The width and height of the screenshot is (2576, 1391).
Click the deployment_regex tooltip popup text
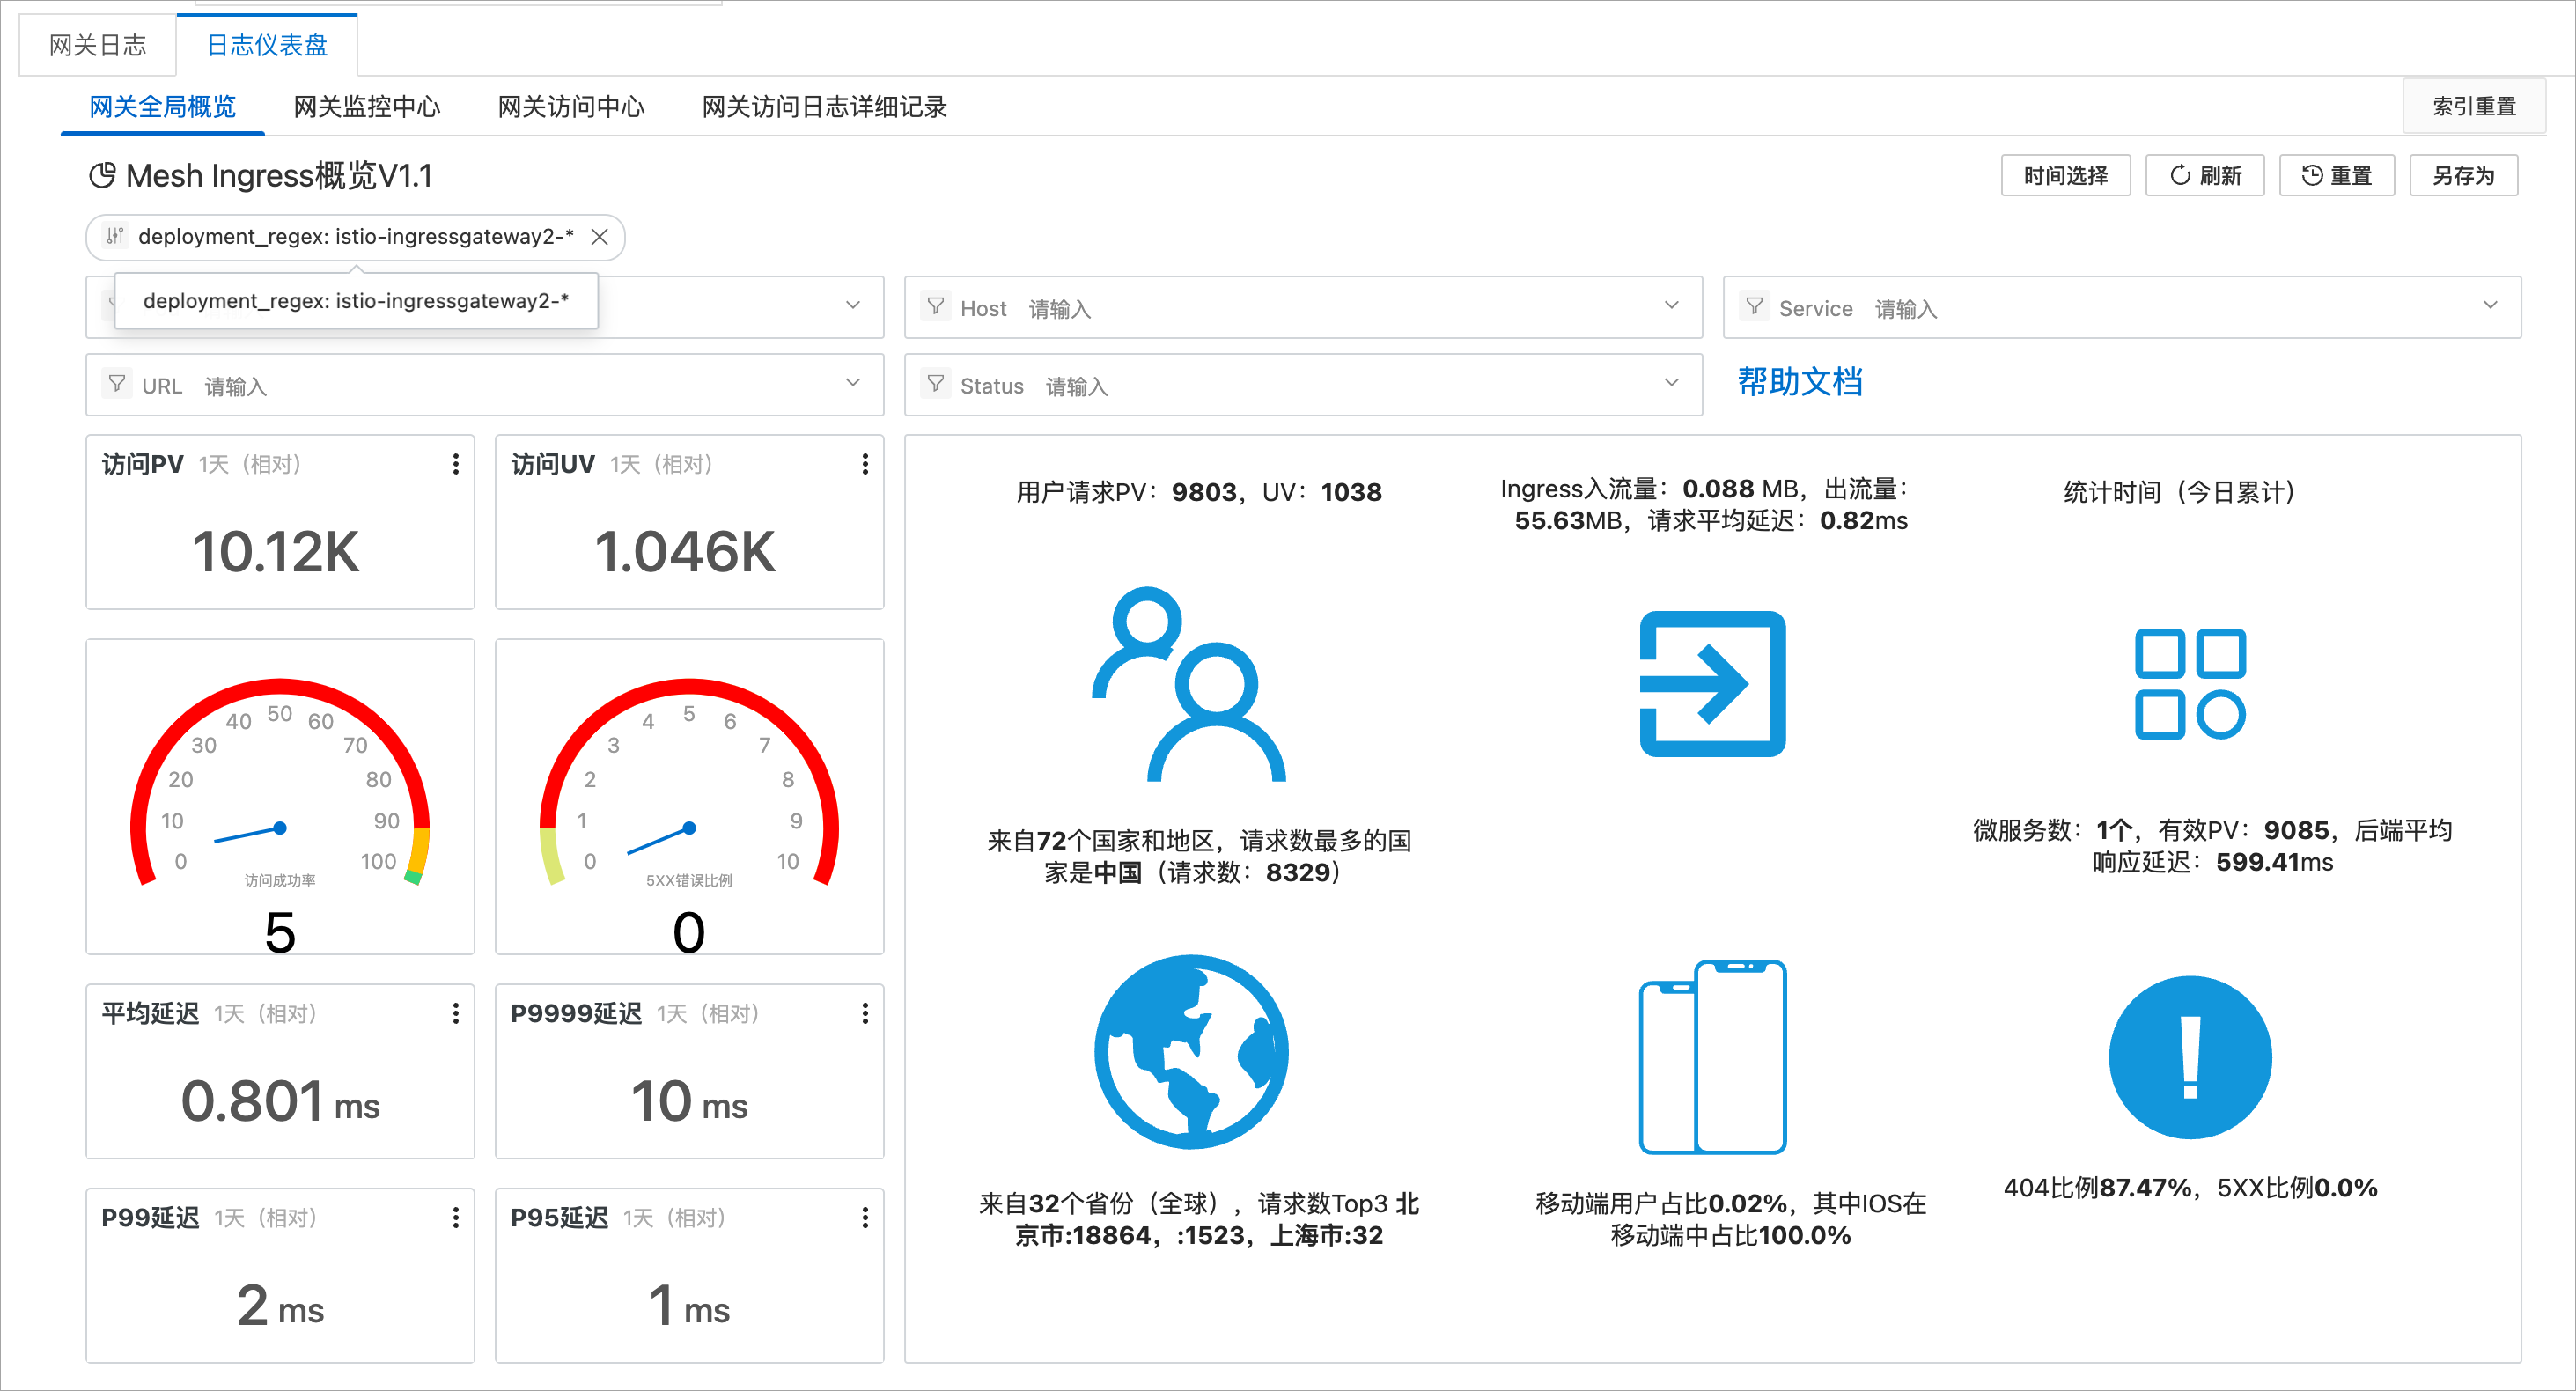(356, 301)
